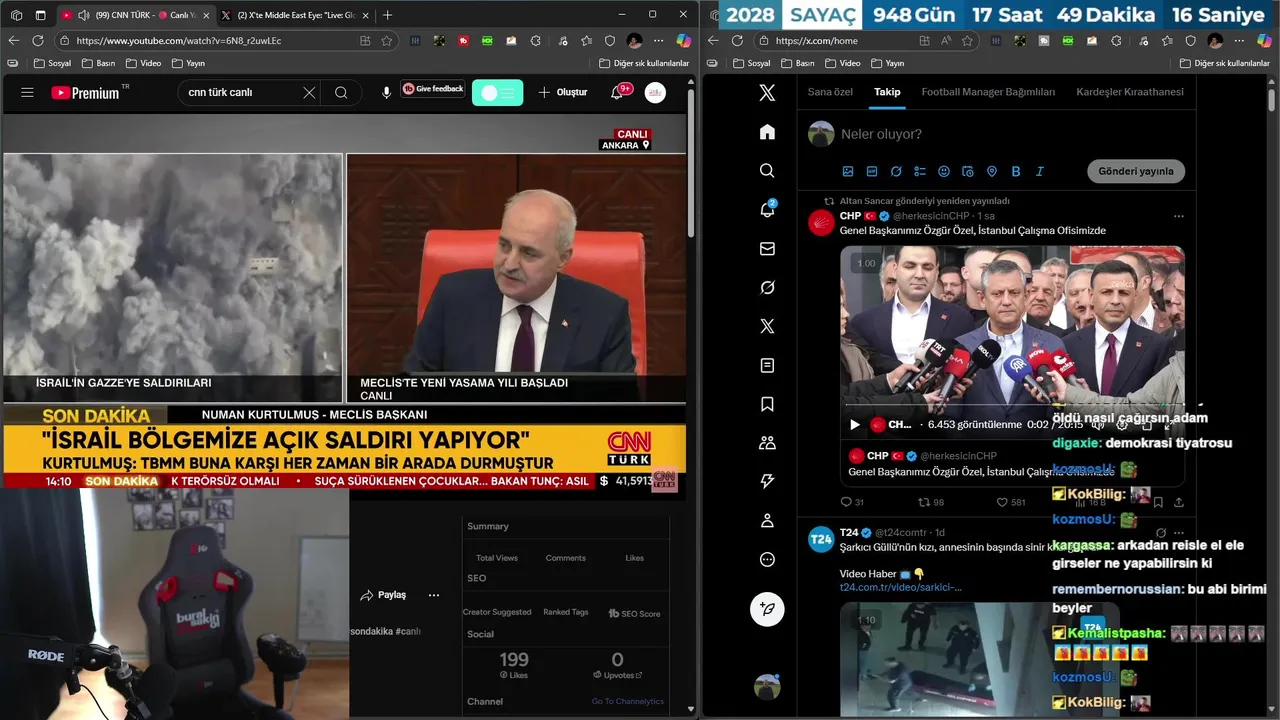
Task: Add a poll using the composer poll icon
Action: click(x=920, y=171)
